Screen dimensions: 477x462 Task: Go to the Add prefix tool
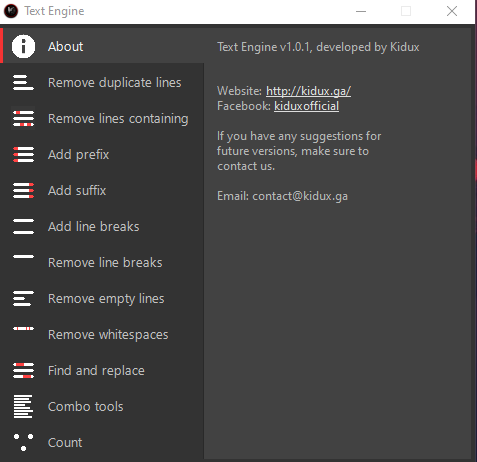[79, 155]
